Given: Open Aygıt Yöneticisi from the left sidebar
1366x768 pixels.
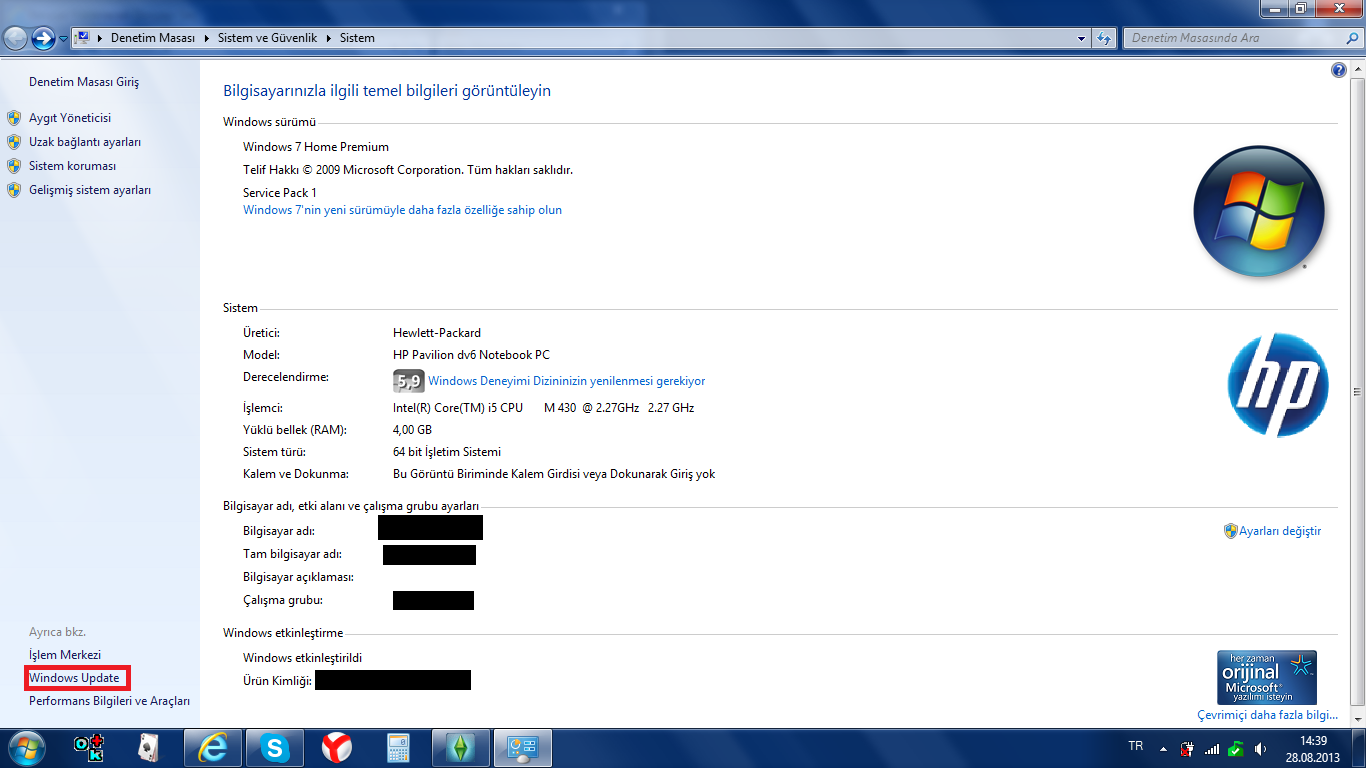Looking at the screenshot, I should pos(70,118).
